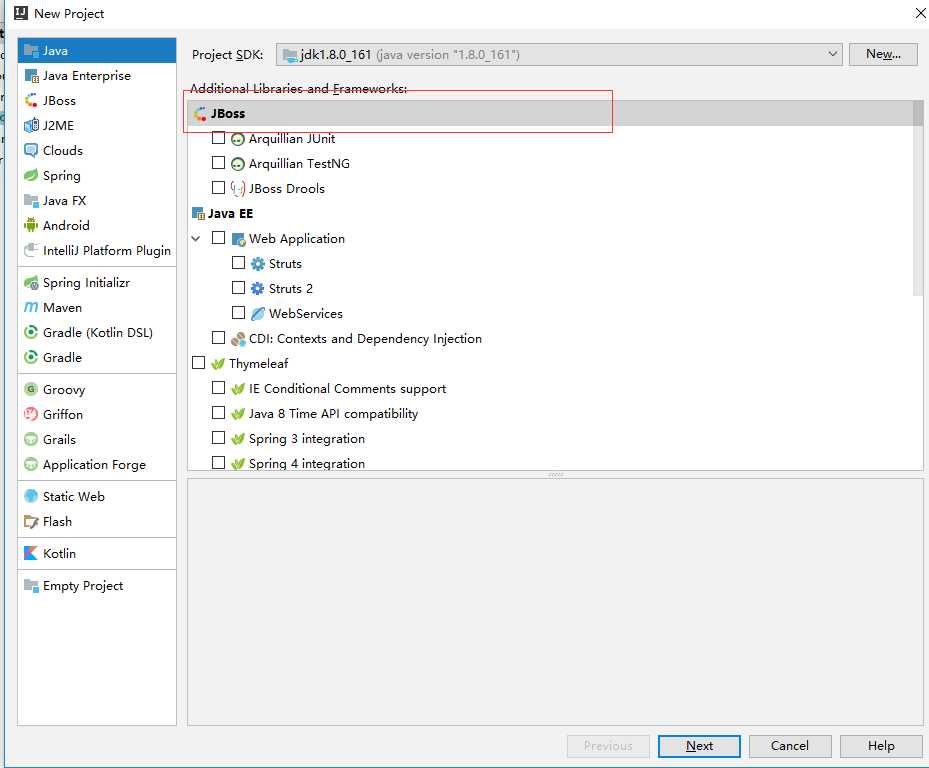Click the Arquillian TestNG framework icon

pos(238,164)
